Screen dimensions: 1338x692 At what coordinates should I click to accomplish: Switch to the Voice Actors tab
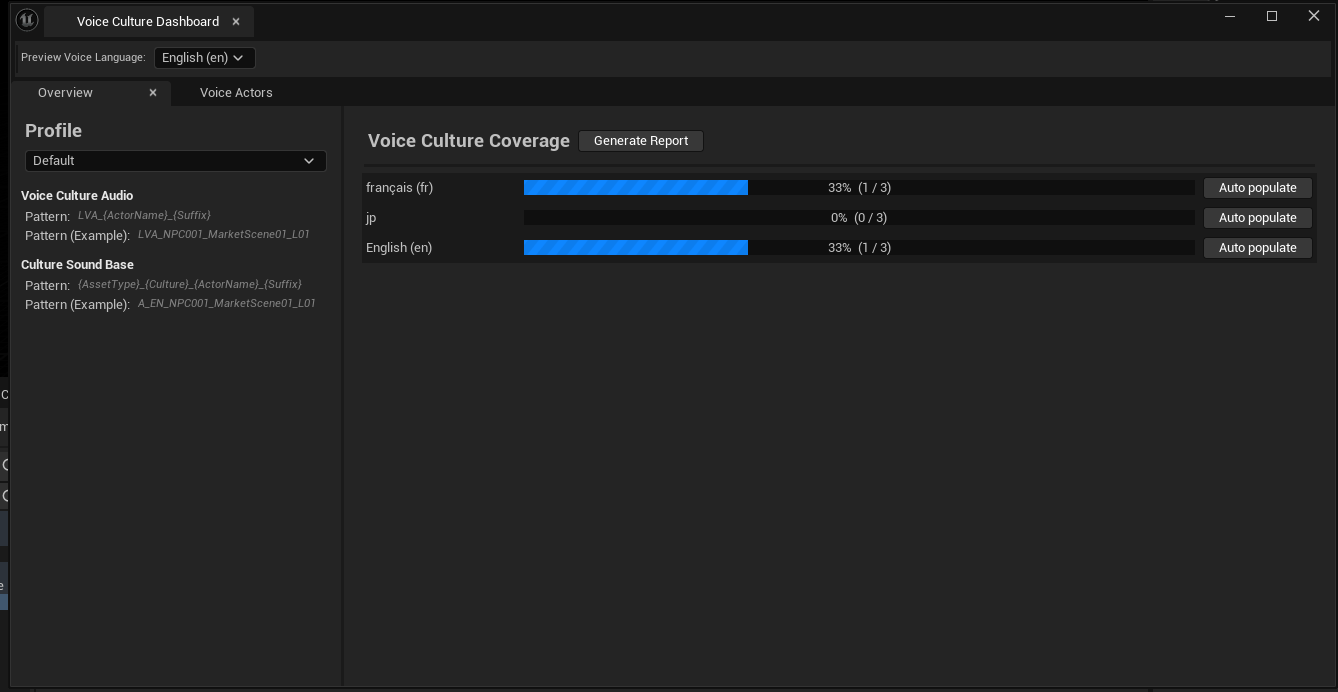tap(236, 93)
